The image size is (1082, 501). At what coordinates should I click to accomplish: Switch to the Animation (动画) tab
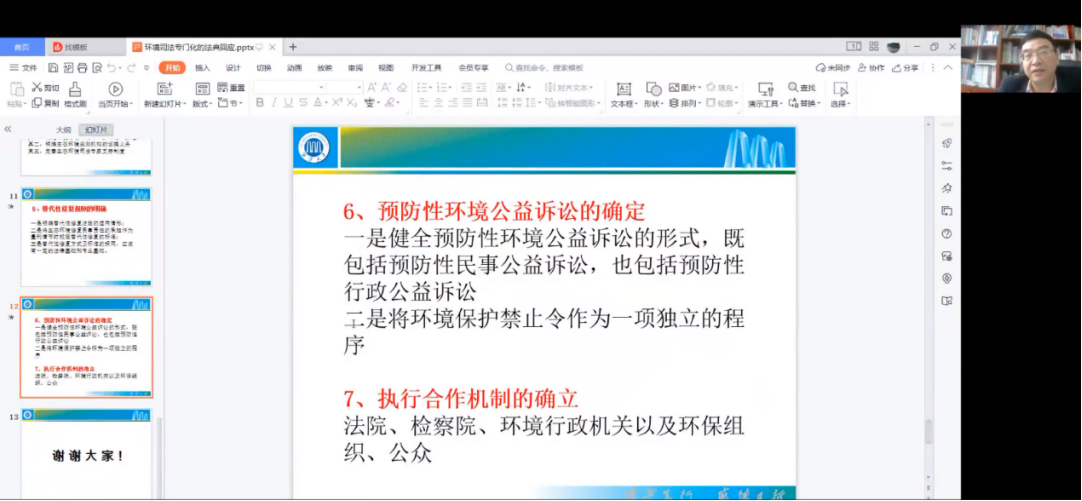(x=295, y=68)
